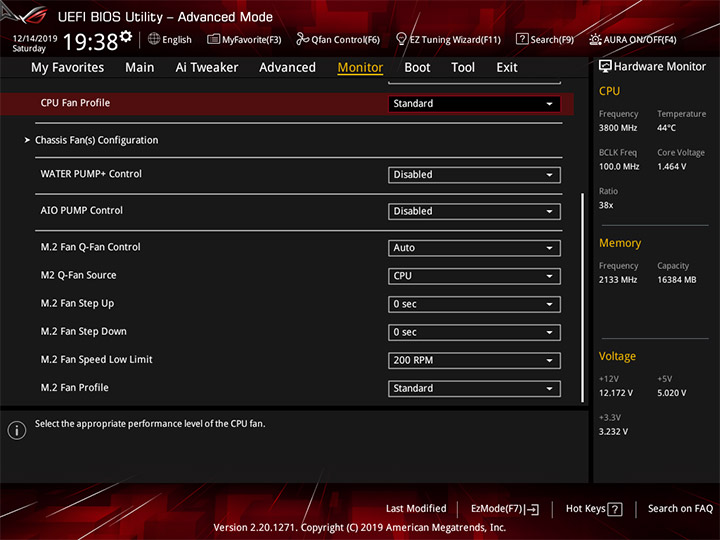Launch EZ Tuning Wizard(F11) bulb icon
Image resolution: width=720 pixels, height=540 pixels.
[401, 39]
